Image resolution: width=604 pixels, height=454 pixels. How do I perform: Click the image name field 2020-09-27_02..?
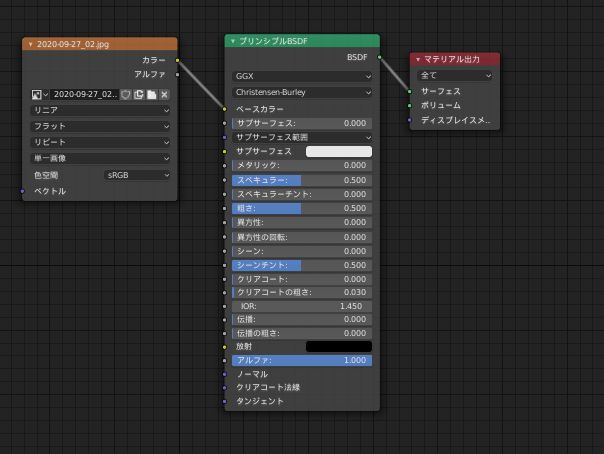click(84, 94)
